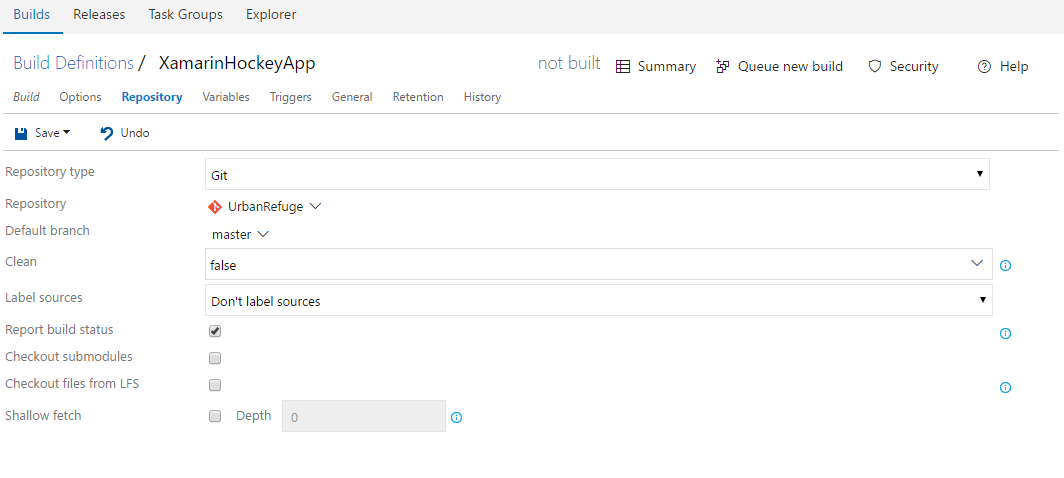This screenshot has height=478, width=1064.
Task: Click the Security shield icon
Action: click(875, 67)
